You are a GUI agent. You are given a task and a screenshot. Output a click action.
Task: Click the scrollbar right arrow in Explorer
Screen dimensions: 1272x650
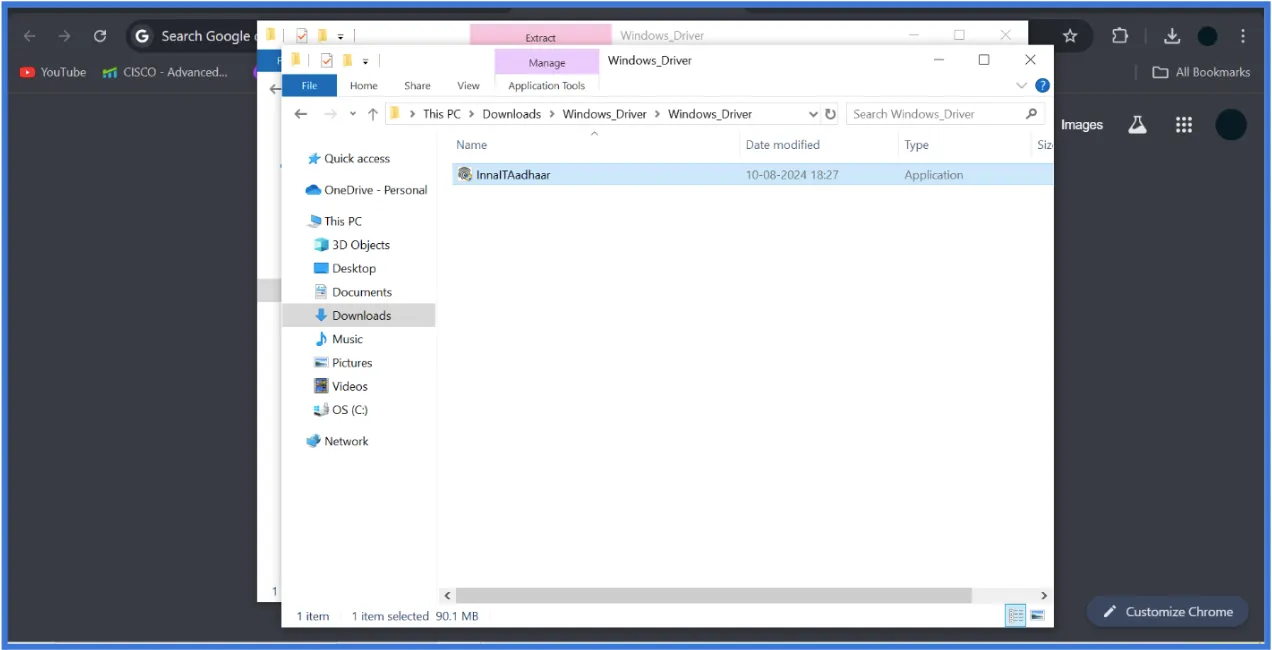tap(1044, 595)
